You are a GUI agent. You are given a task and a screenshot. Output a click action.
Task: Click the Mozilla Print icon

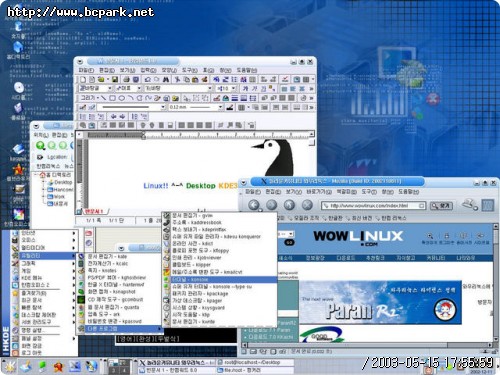point(469,204)
